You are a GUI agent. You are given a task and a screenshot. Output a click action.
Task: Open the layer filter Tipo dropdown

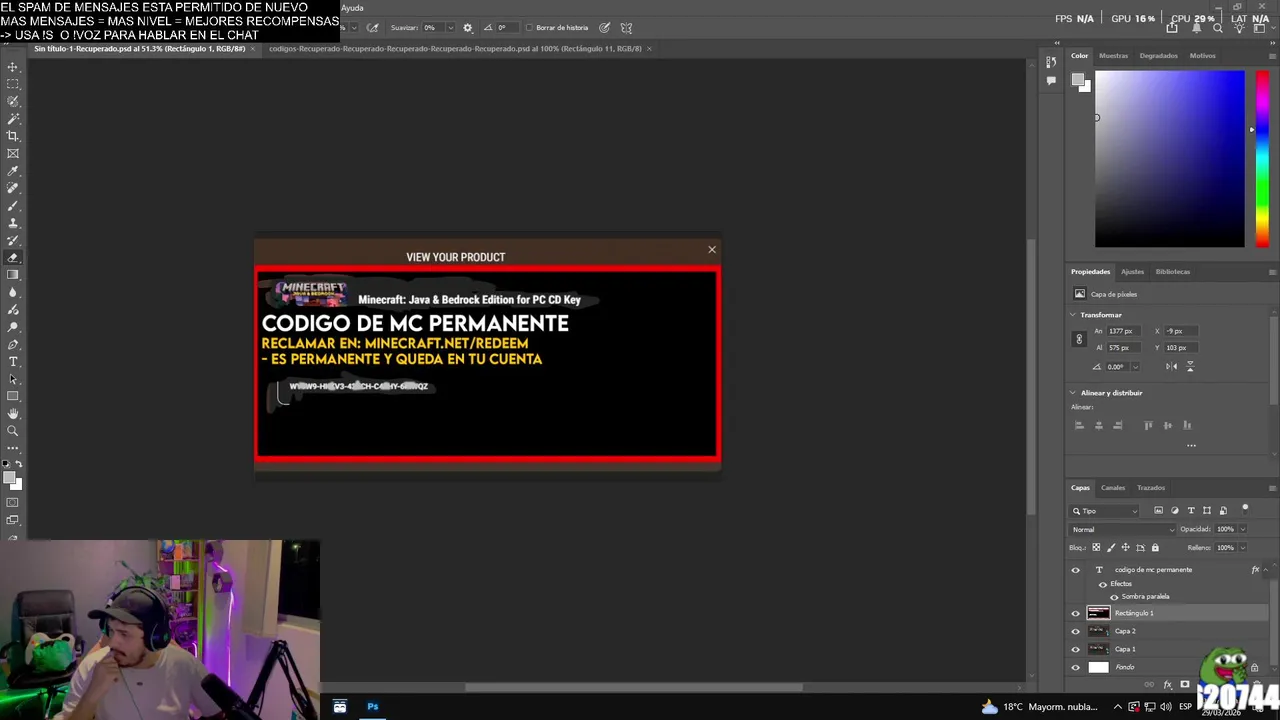pos(1105,511)
